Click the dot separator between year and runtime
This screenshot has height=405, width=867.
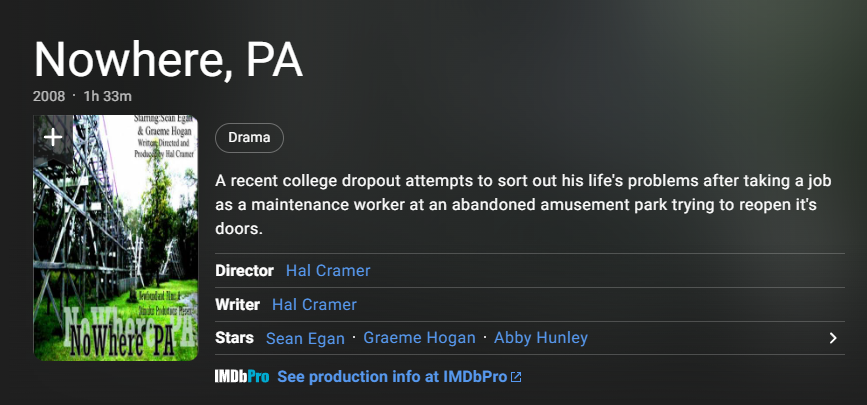point(74,95)
